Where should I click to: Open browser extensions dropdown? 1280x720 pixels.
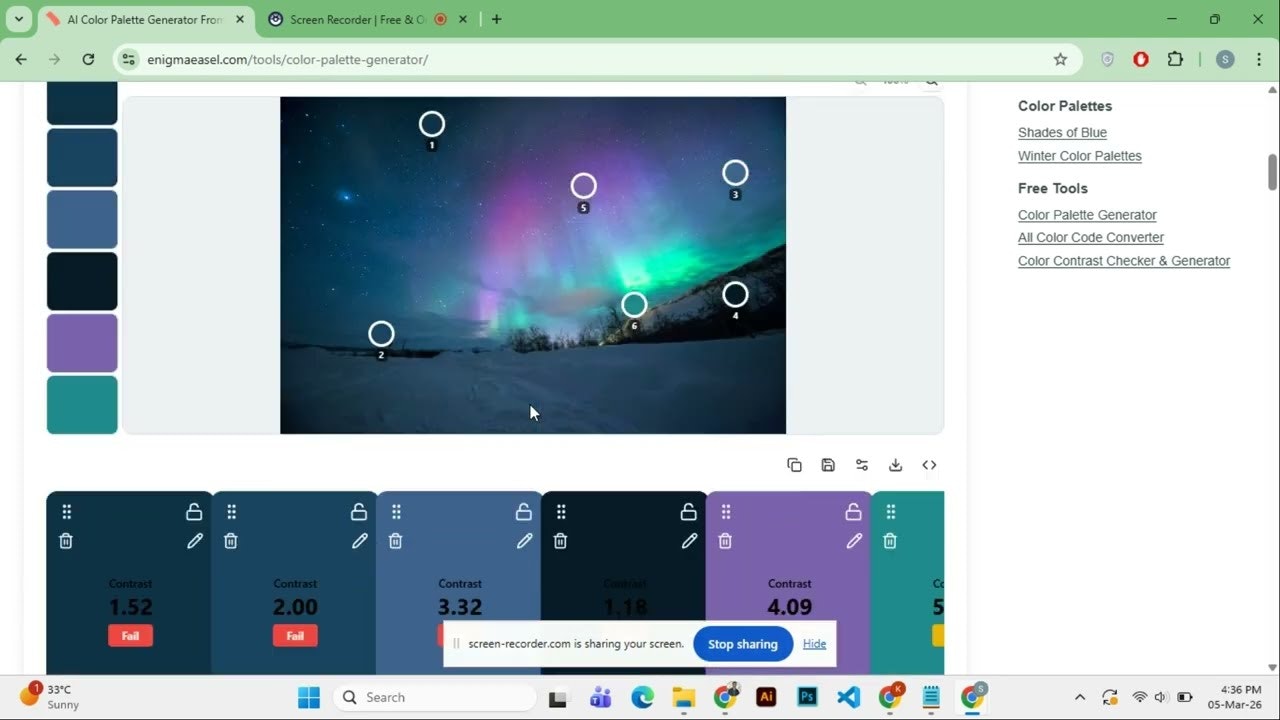[1176, 59]
